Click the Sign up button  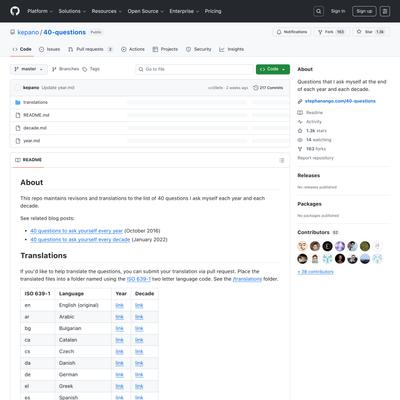tap(364, 11)
